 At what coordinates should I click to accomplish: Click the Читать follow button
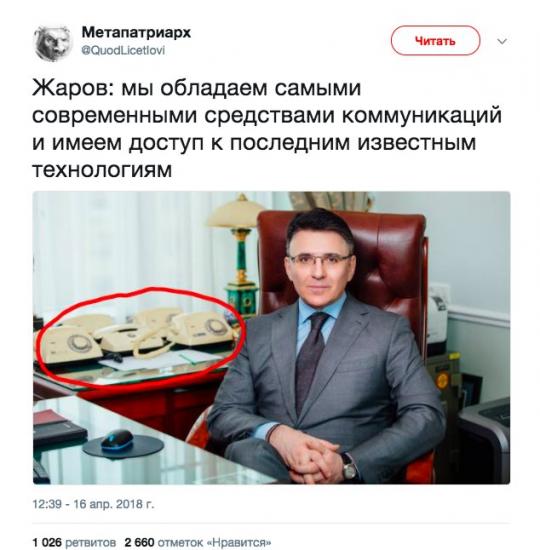click(435, 41)
